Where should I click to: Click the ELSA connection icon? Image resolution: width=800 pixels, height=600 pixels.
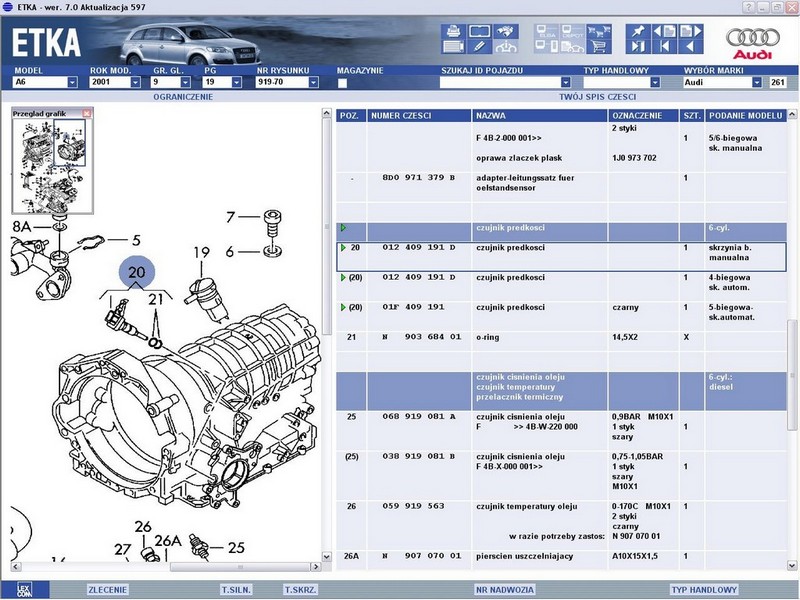(547, 32)
